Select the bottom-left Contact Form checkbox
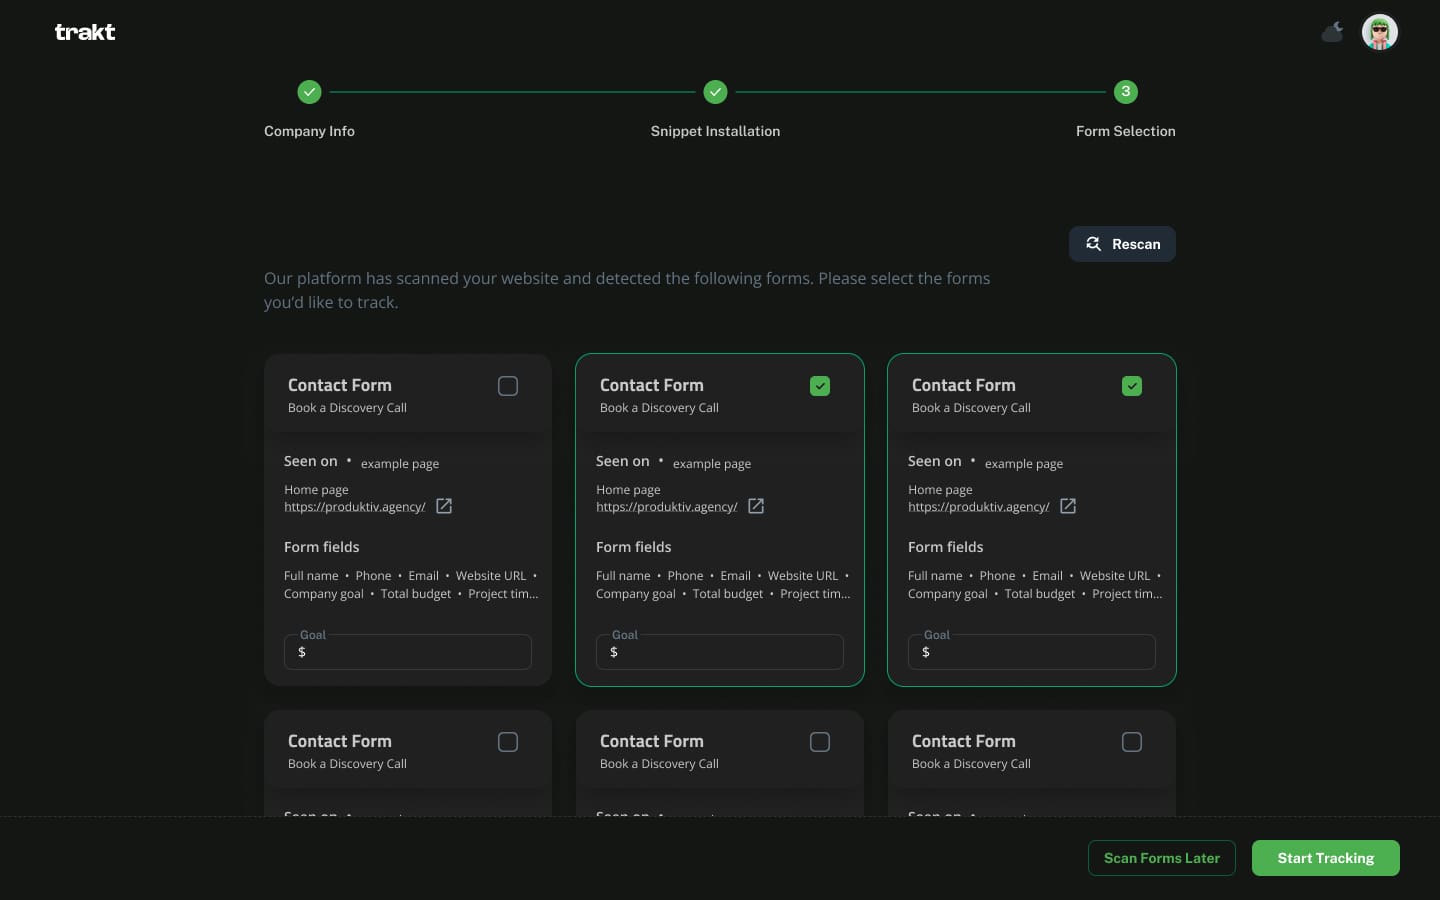 (x=508, y=742)
